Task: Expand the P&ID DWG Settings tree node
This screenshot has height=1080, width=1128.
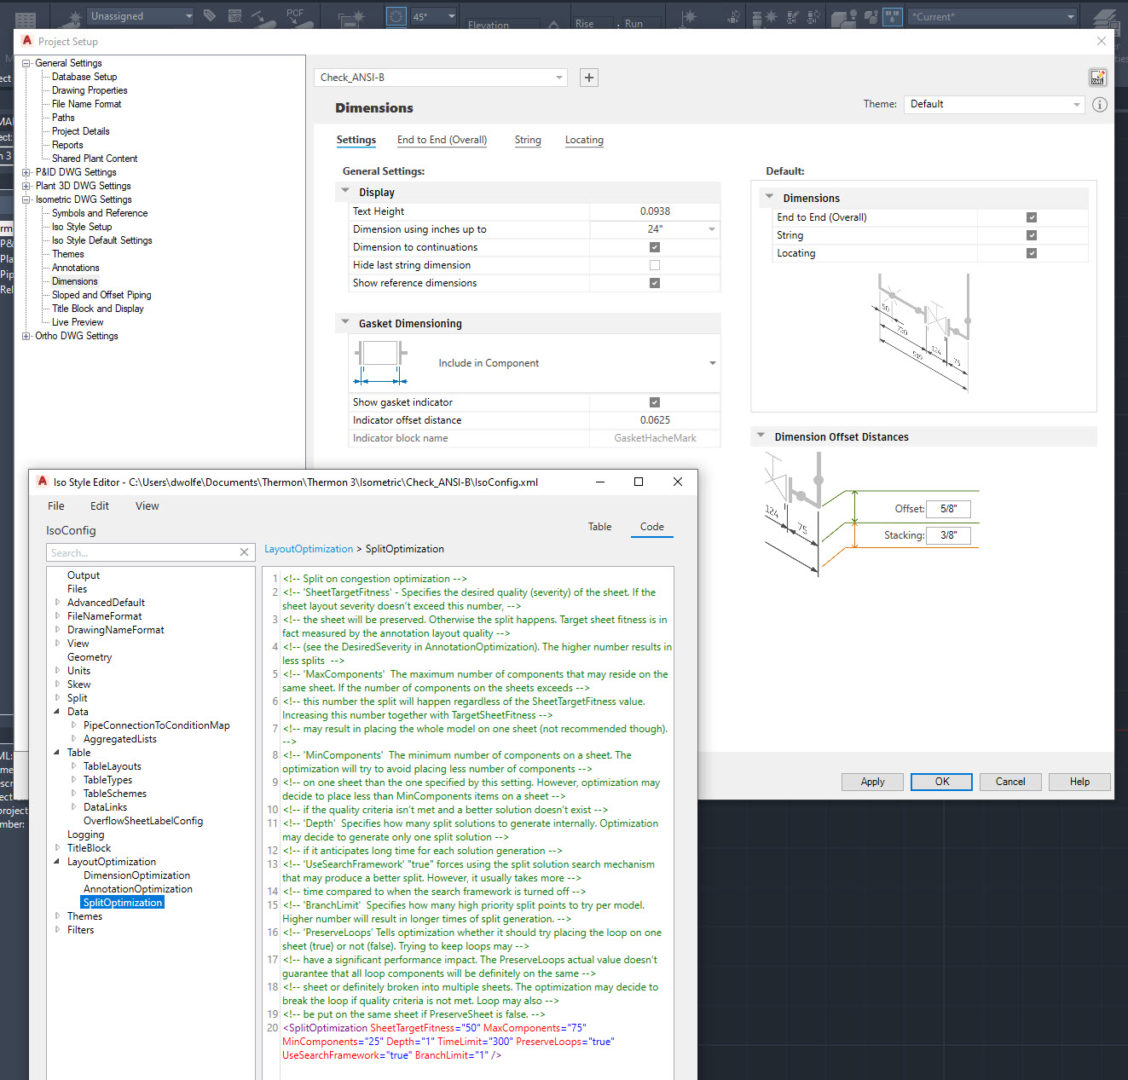Action: pyautogui.click(x=26, y=172)
